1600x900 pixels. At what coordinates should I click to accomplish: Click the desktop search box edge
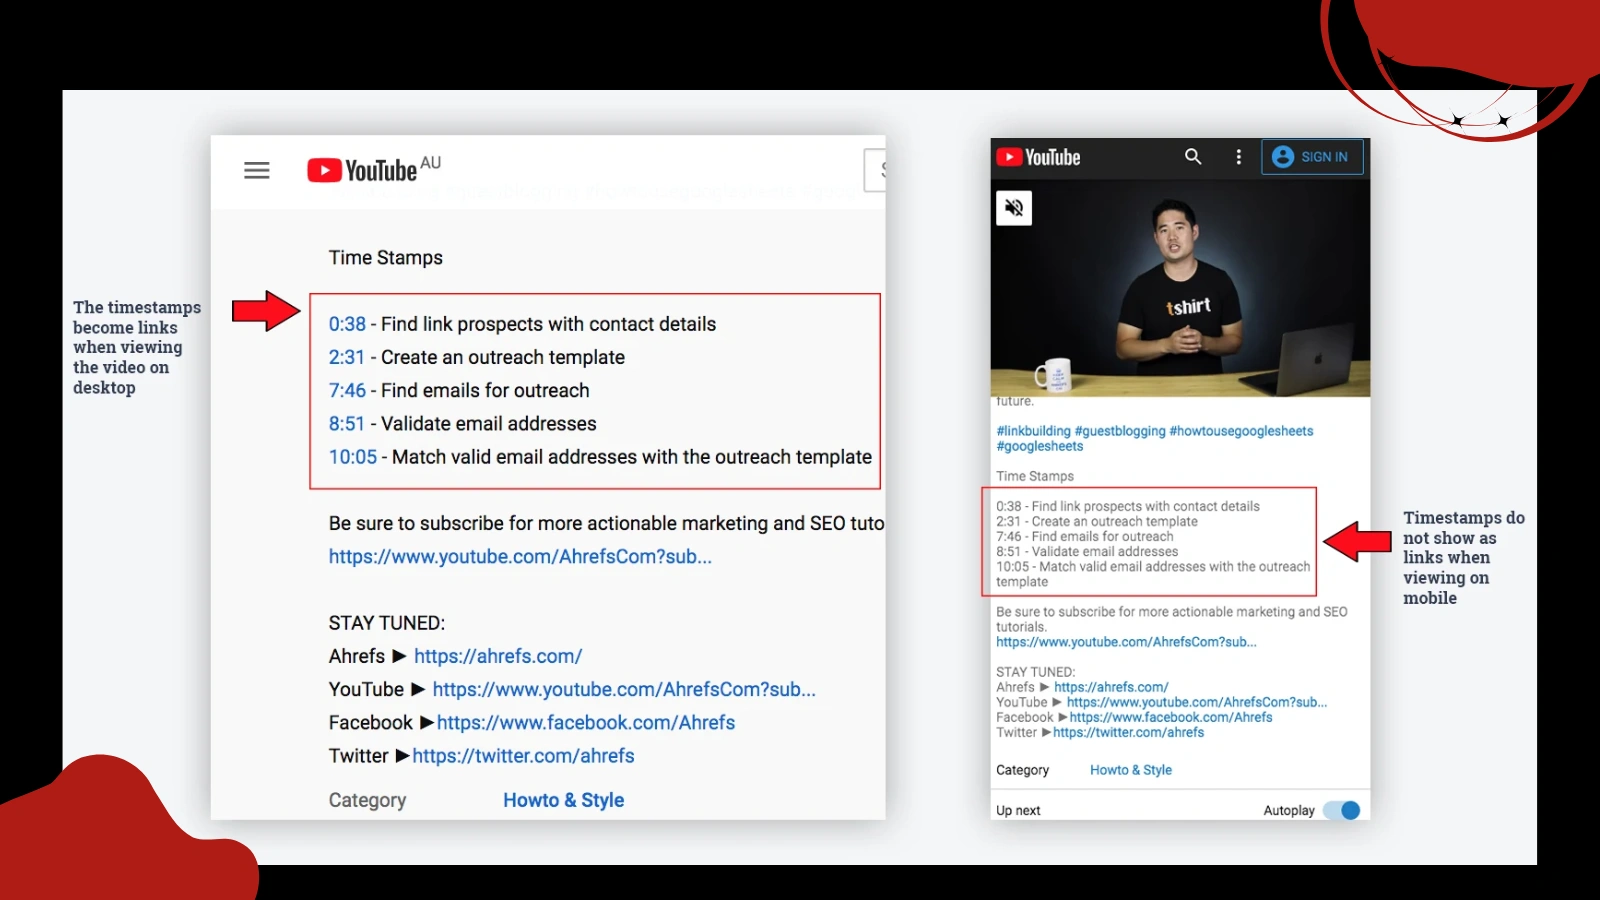[875, 170]
